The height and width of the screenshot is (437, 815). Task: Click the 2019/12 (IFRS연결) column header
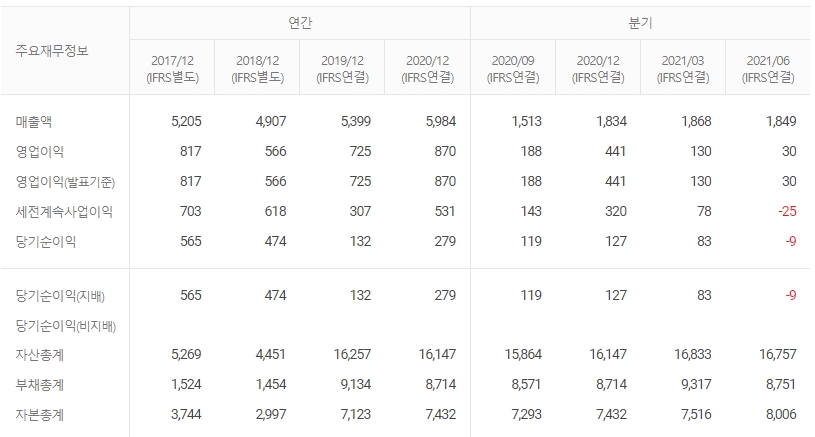[343, 69]
